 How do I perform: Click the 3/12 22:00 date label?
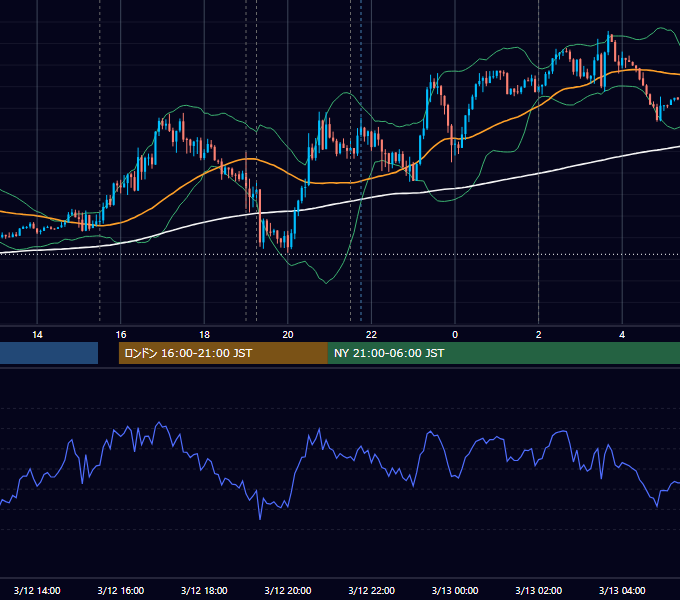click(371, 590)
